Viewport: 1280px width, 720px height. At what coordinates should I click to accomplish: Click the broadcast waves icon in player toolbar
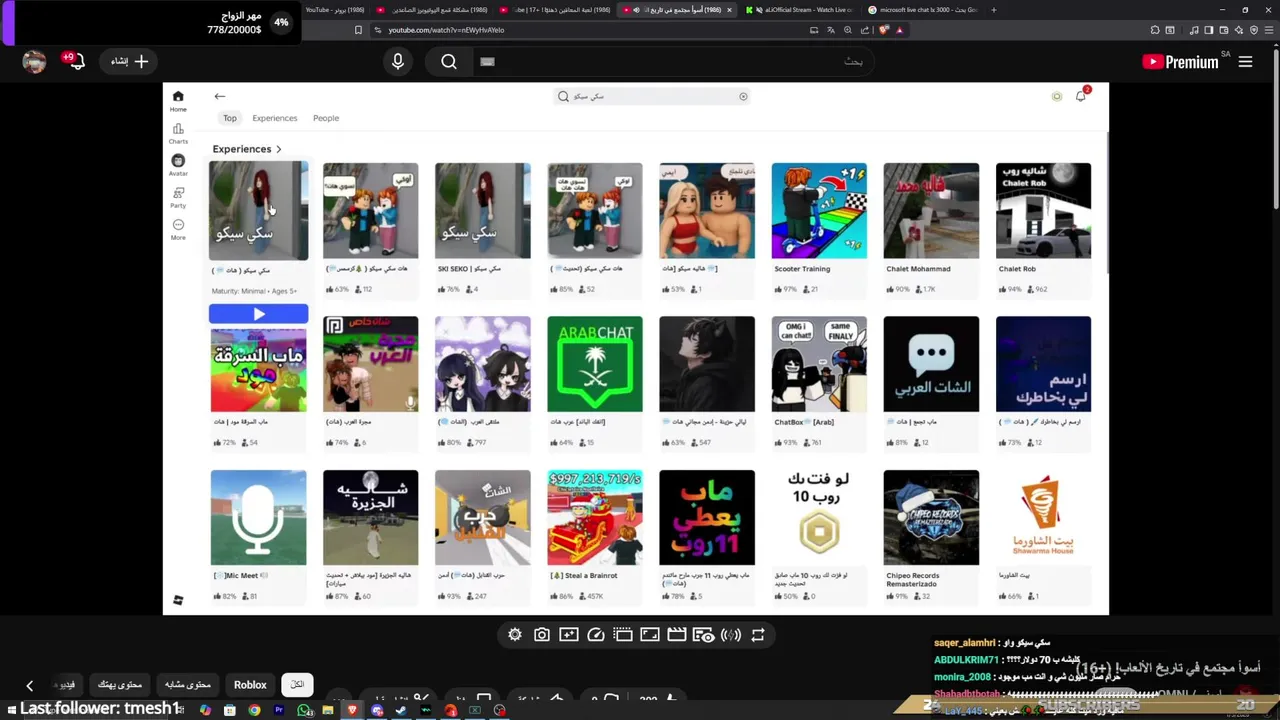coord(731,635)
